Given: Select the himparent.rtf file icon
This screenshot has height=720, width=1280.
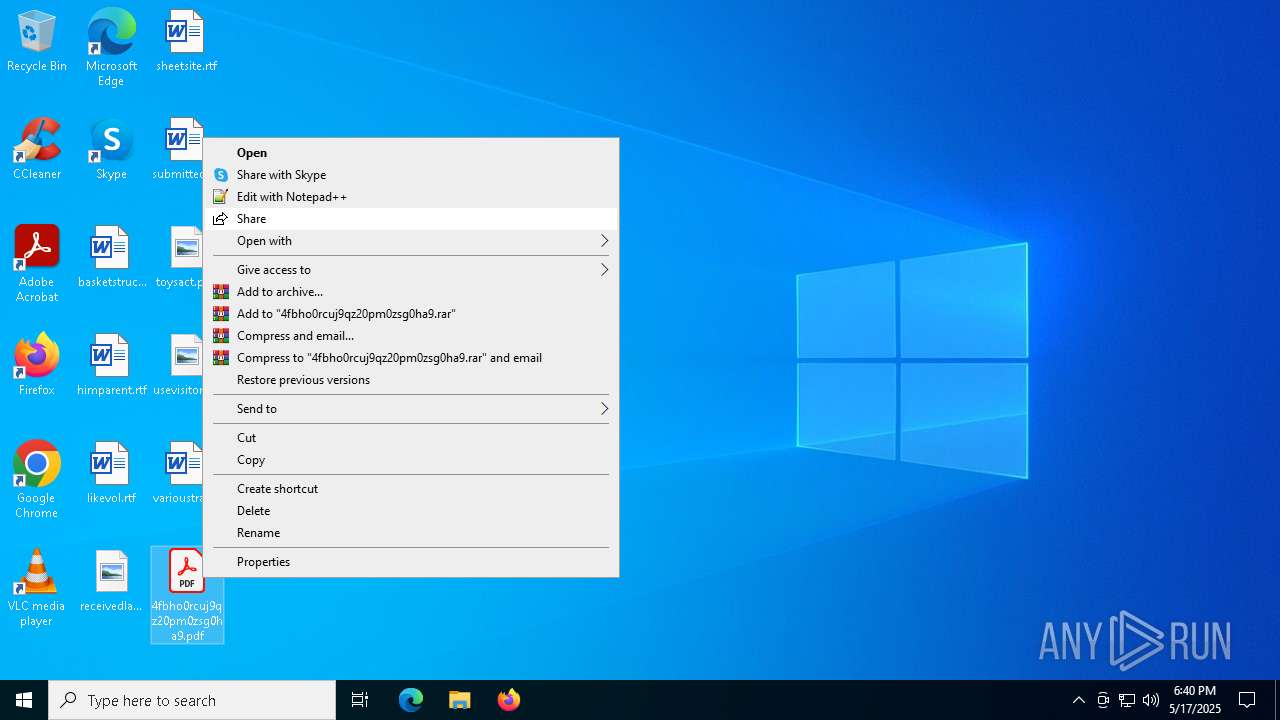Looking at the screenshot, I should click(111, 366).
